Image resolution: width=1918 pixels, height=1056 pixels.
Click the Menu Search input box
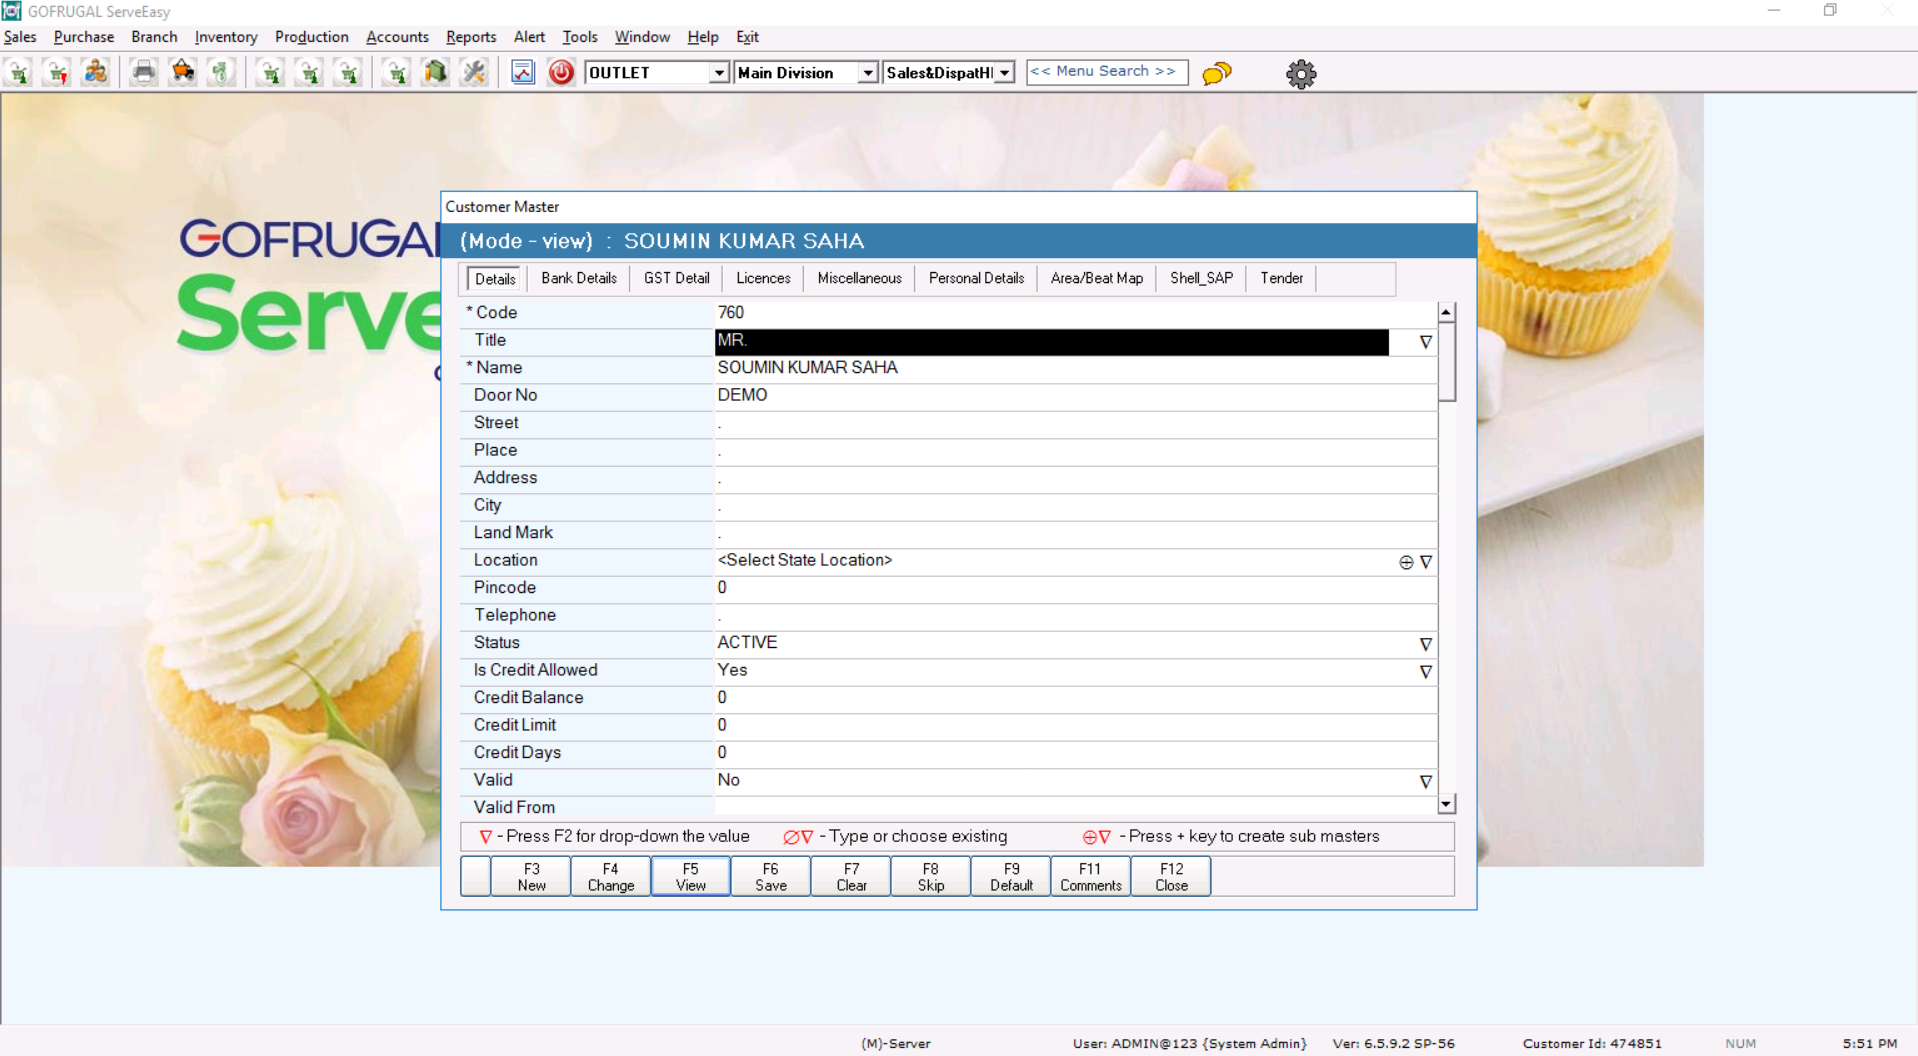(1106, 72)
